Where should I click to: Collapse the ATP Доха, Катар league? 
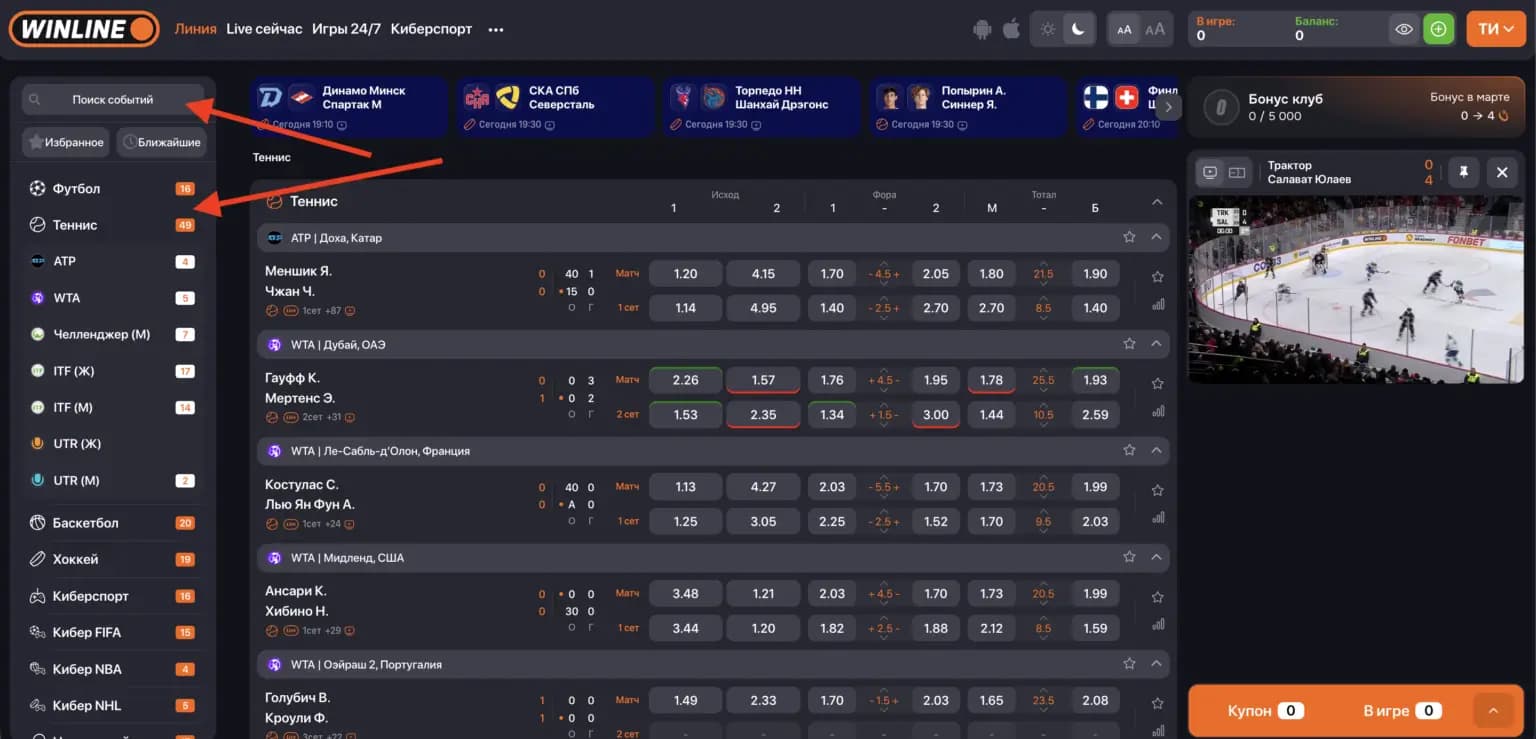tap(1157, 238)
